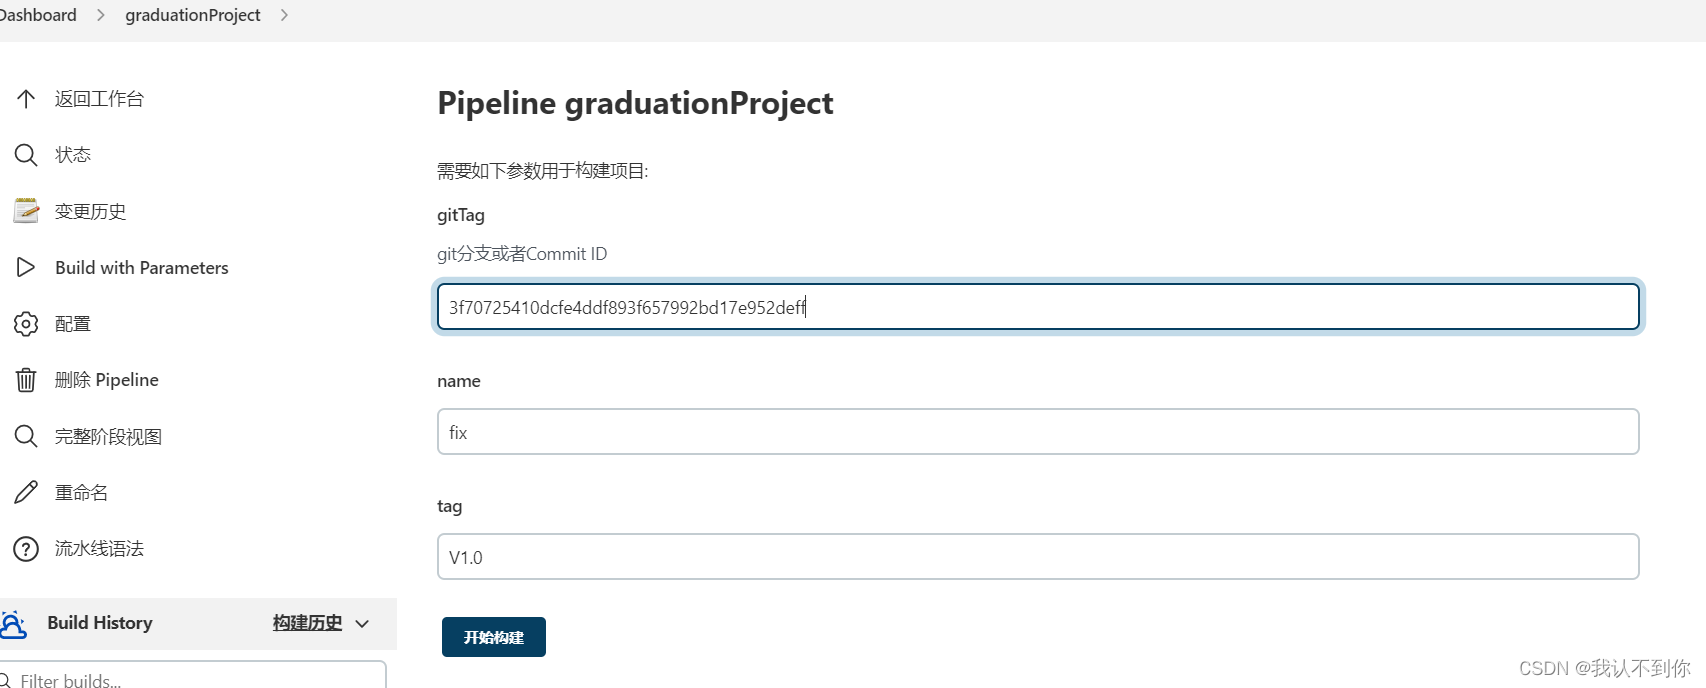Focus the gitTag commit ID field

1038,306
